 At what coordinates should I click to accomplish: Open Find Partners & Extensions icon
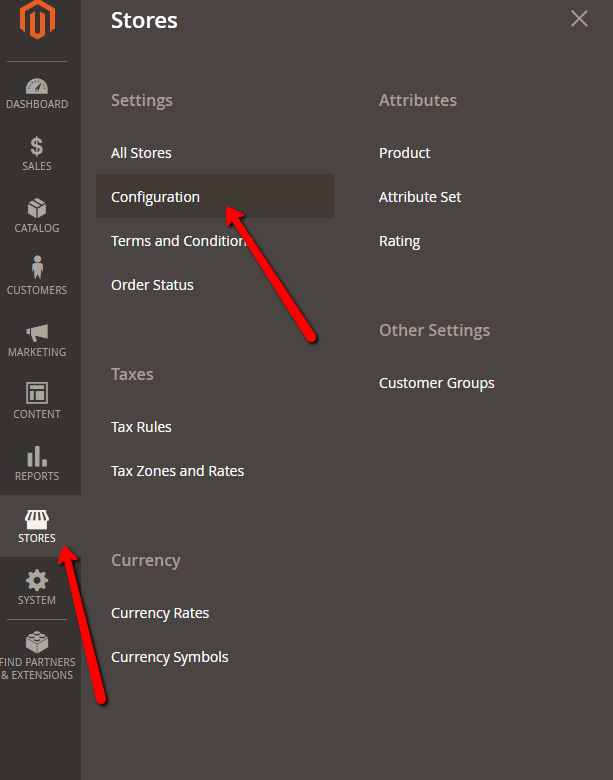tap(37, 642)
